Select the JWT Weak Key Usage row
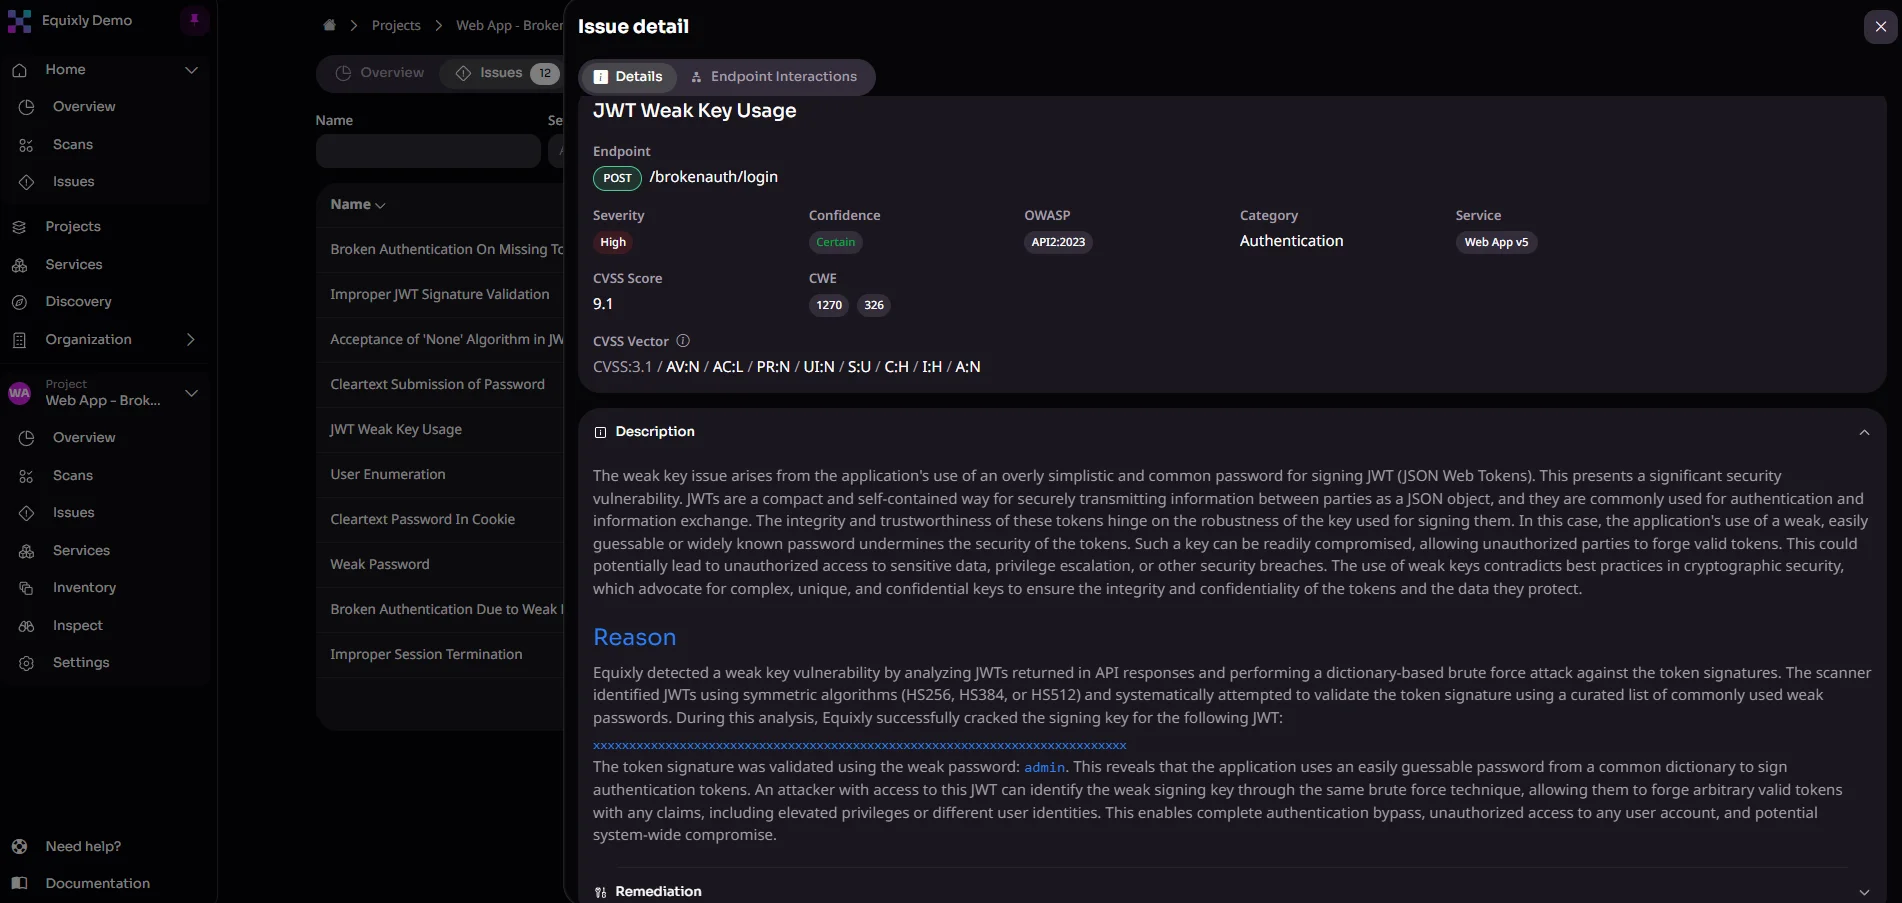 point(441,430)
